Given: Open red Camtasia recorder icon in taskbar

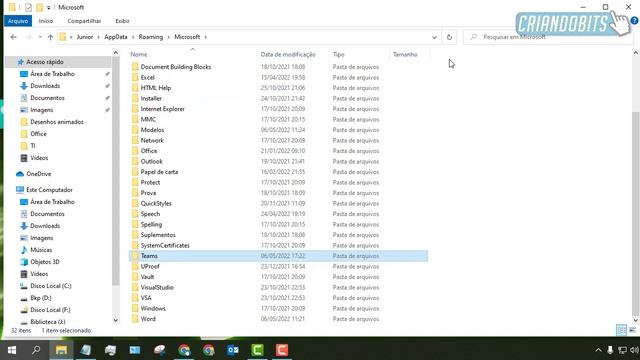Looking at the screenshot, I should tap(282, 350).
